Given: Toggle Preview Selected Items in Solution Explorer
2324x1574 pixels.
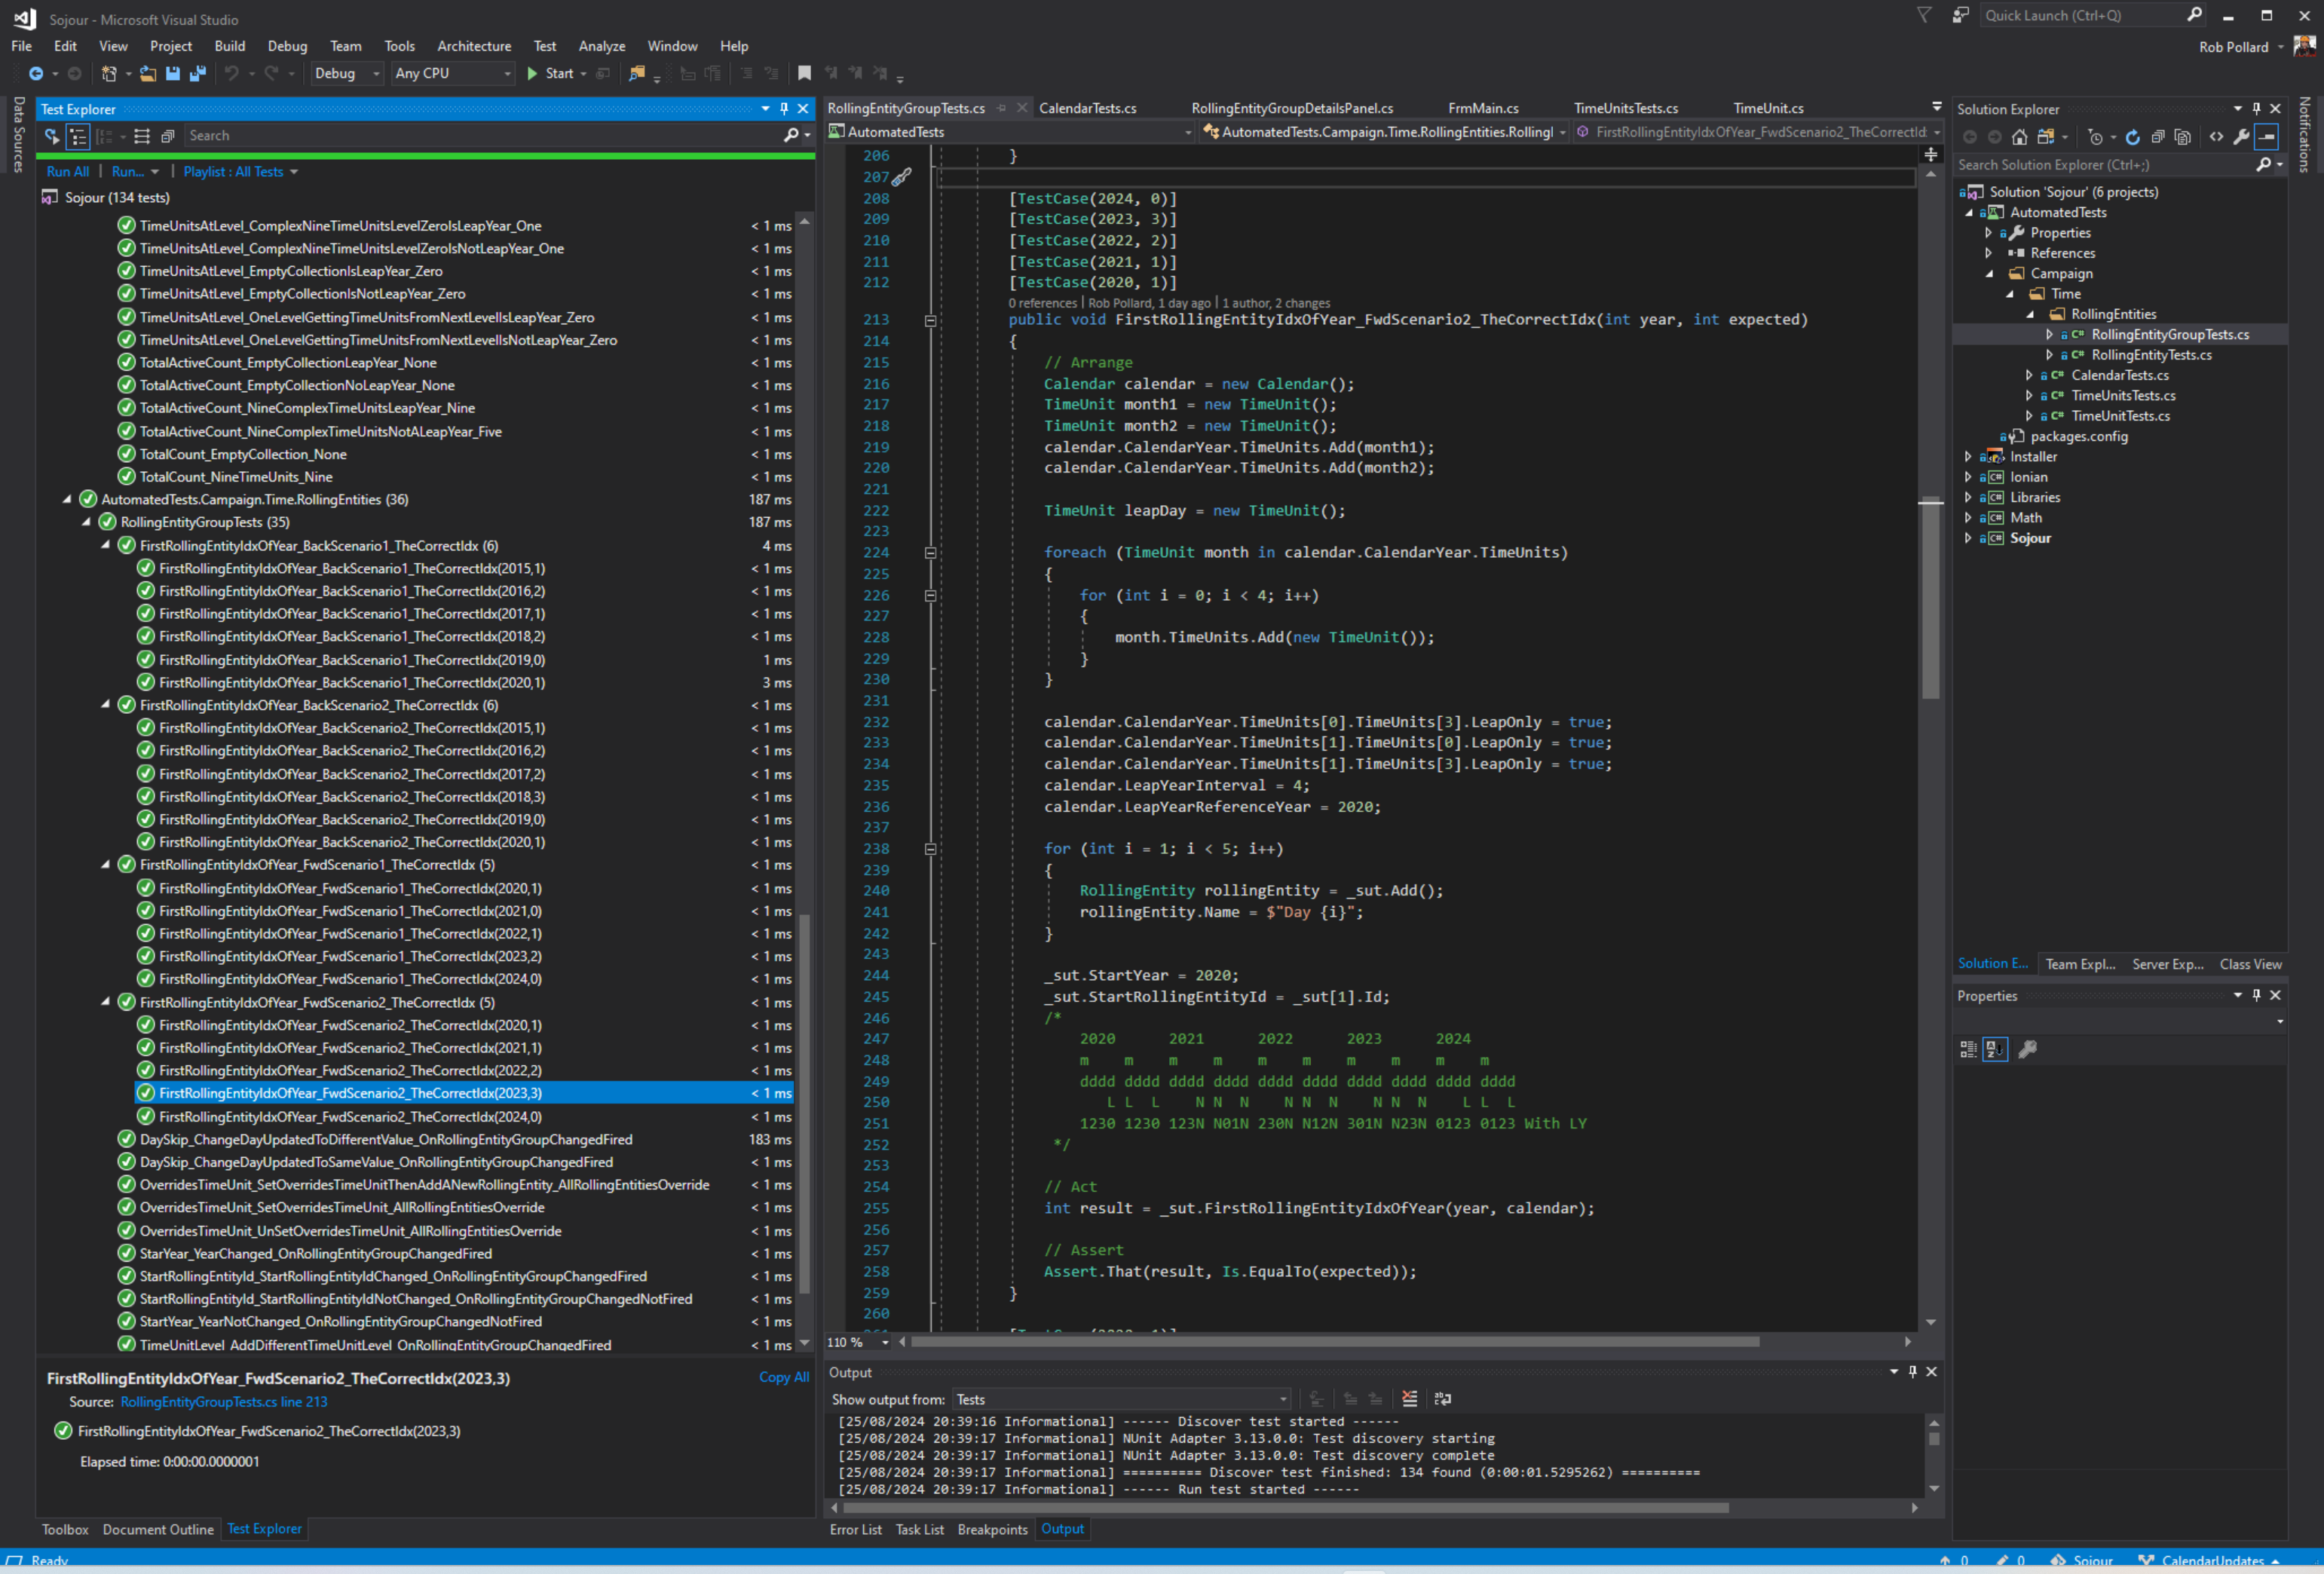Looking at the screenshot, I should coord(2267,137).
